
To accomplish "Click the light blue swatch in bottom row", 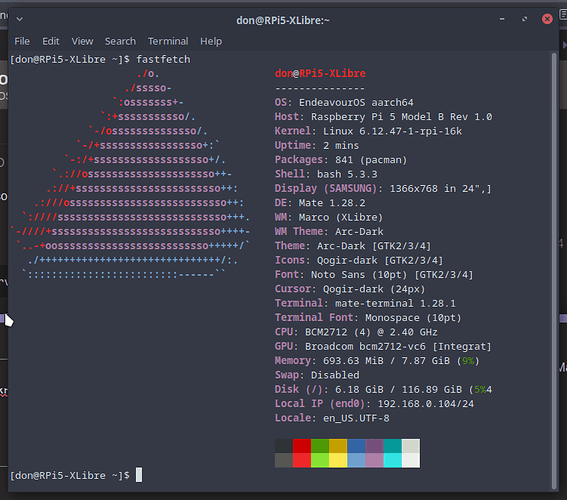I will click(x=357, y=461).
